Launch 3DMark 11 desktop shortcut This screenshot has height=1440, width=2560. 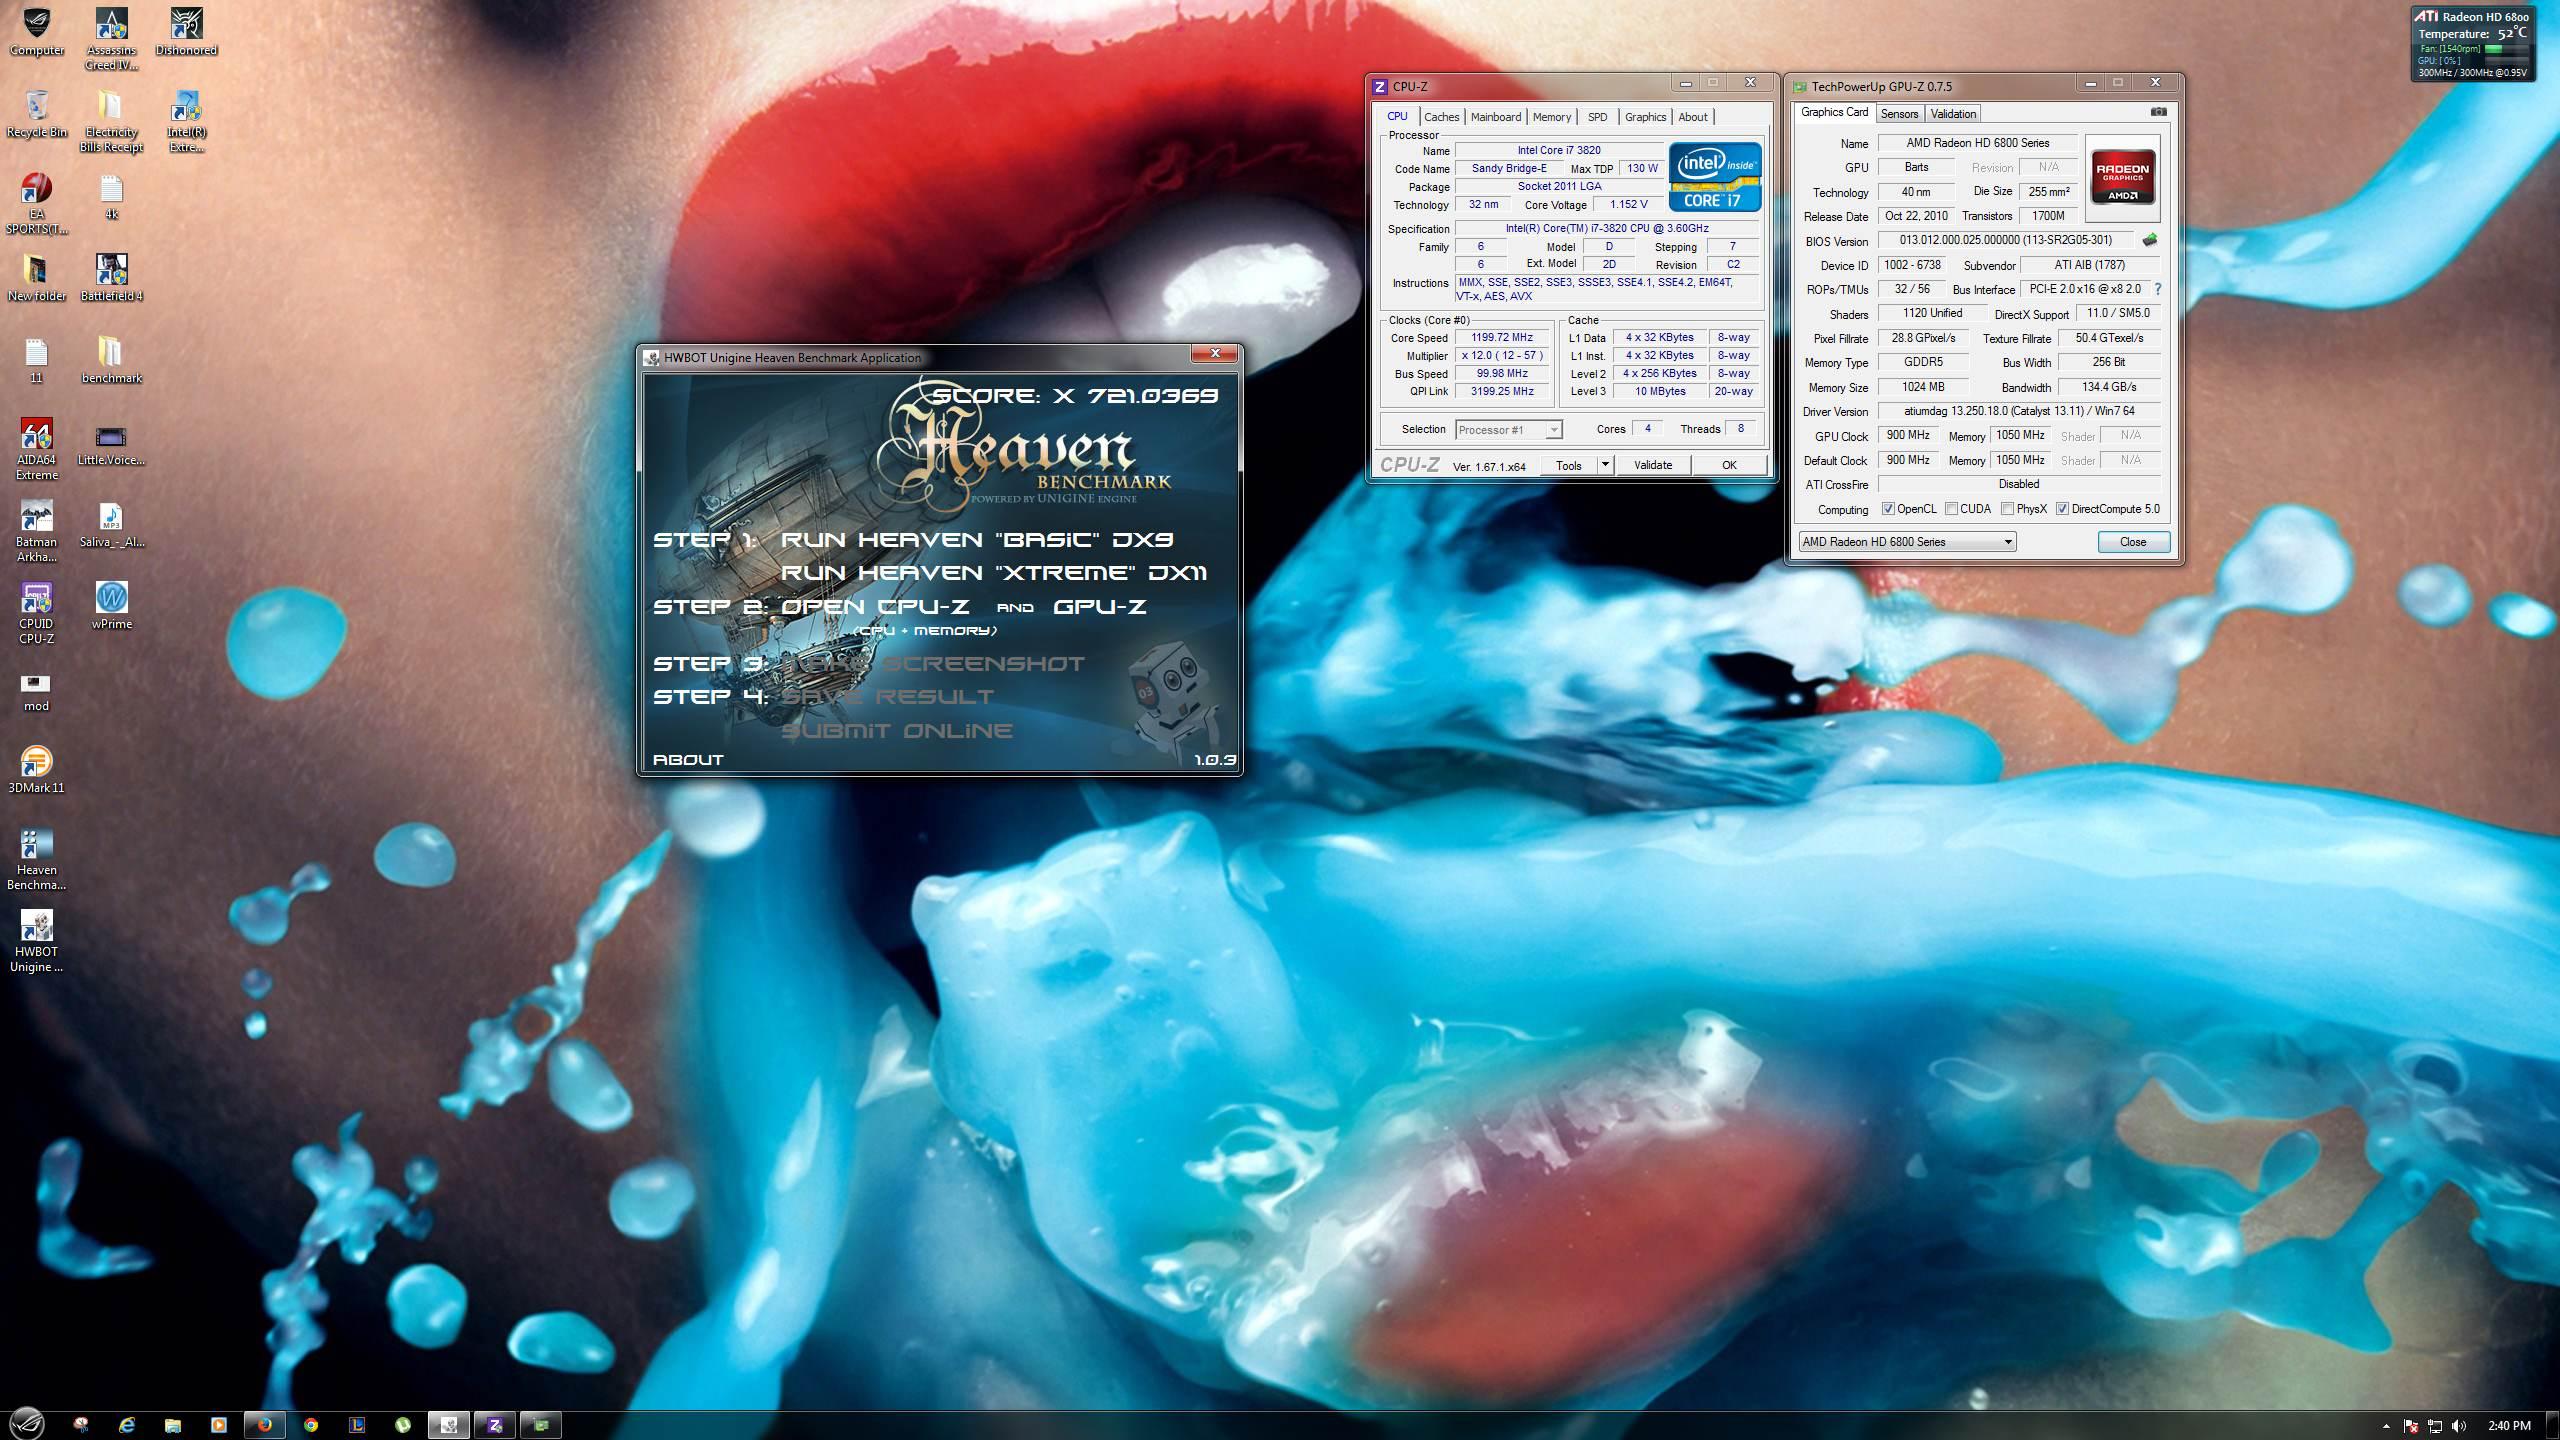pos(37,770)
